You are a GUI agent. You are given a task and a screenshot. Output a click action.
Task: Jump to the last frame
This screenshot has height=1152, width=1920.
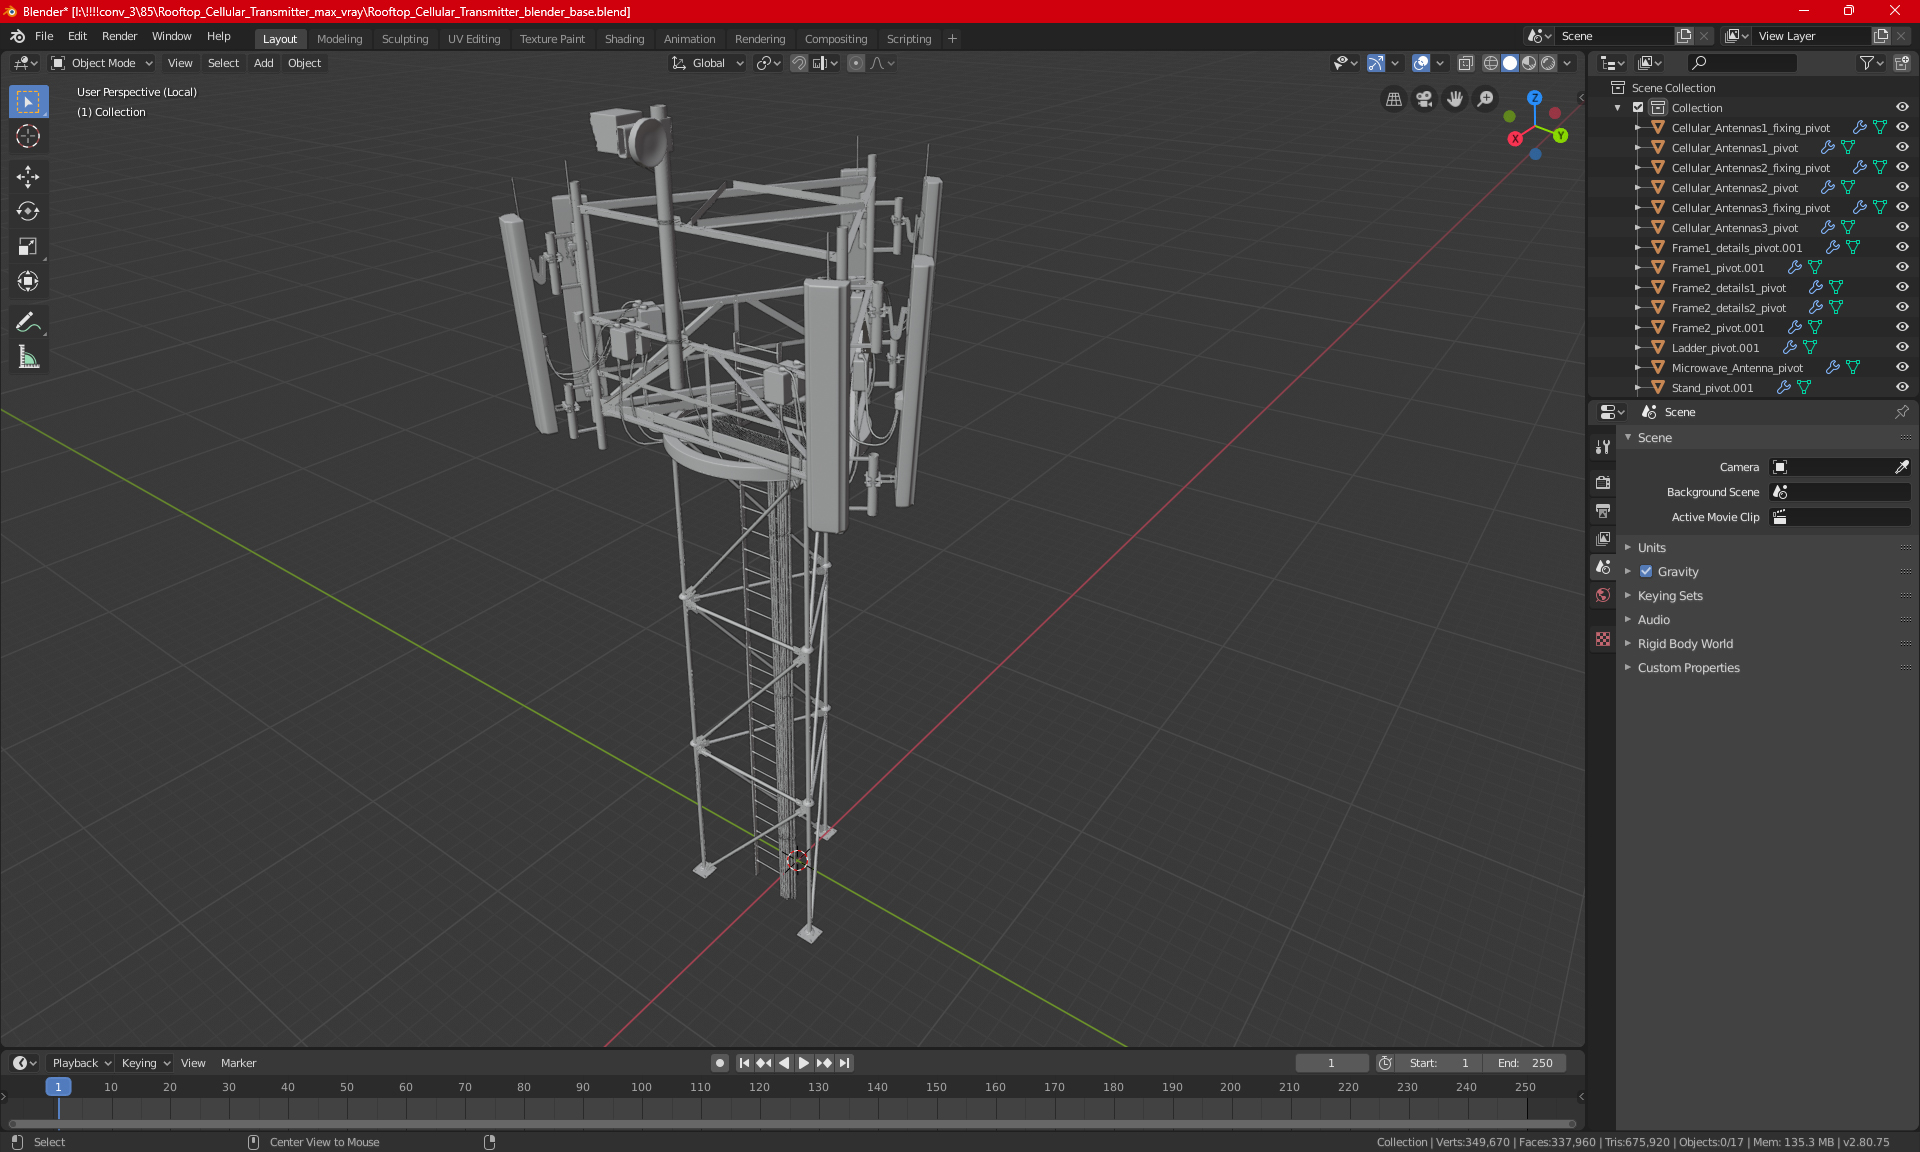(845, 1063)
